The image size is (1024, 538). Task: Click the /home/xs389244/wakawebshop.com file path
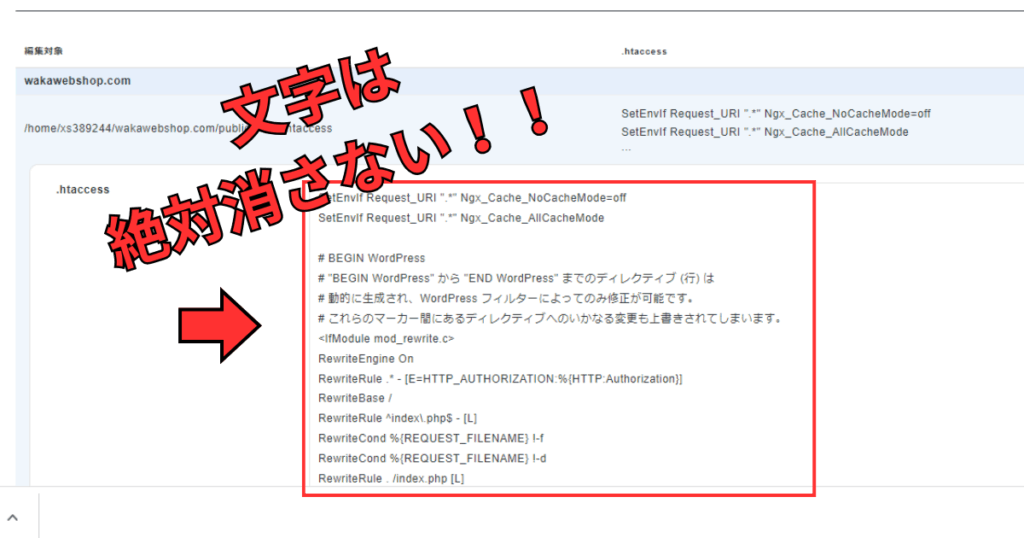pyautogui.click(x=130, y=128)
